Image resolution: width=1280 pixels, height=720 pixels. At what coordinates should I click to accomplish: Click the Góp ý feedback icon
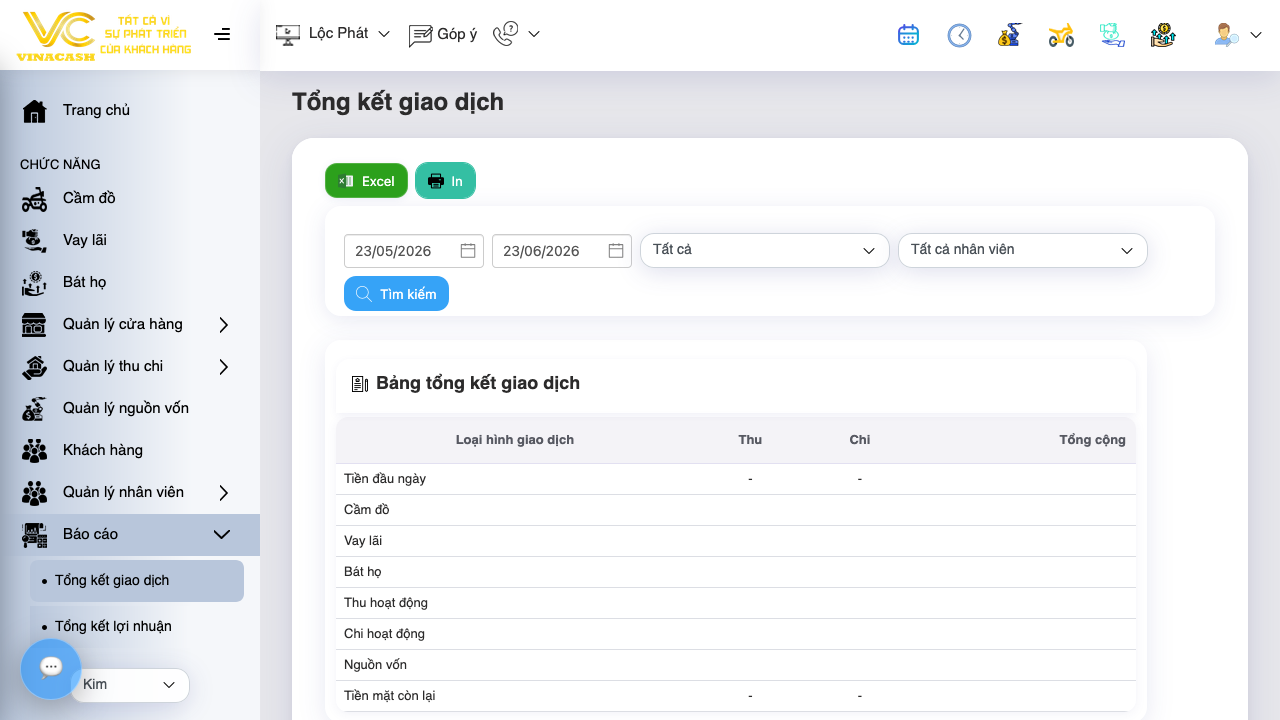420,36
